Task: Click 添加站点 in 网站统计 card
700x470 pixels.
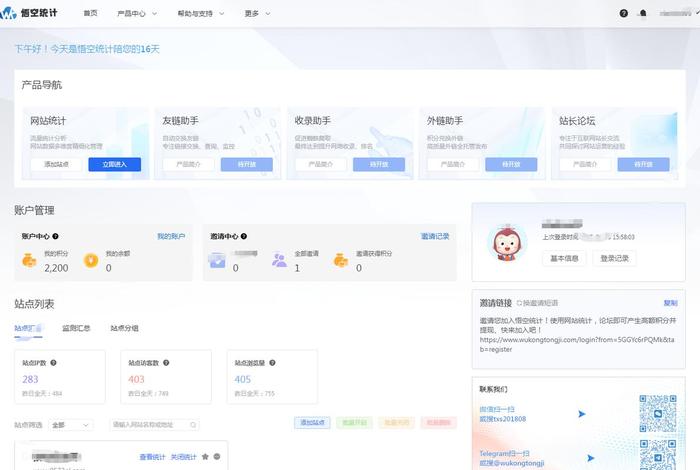Action: 56,164
